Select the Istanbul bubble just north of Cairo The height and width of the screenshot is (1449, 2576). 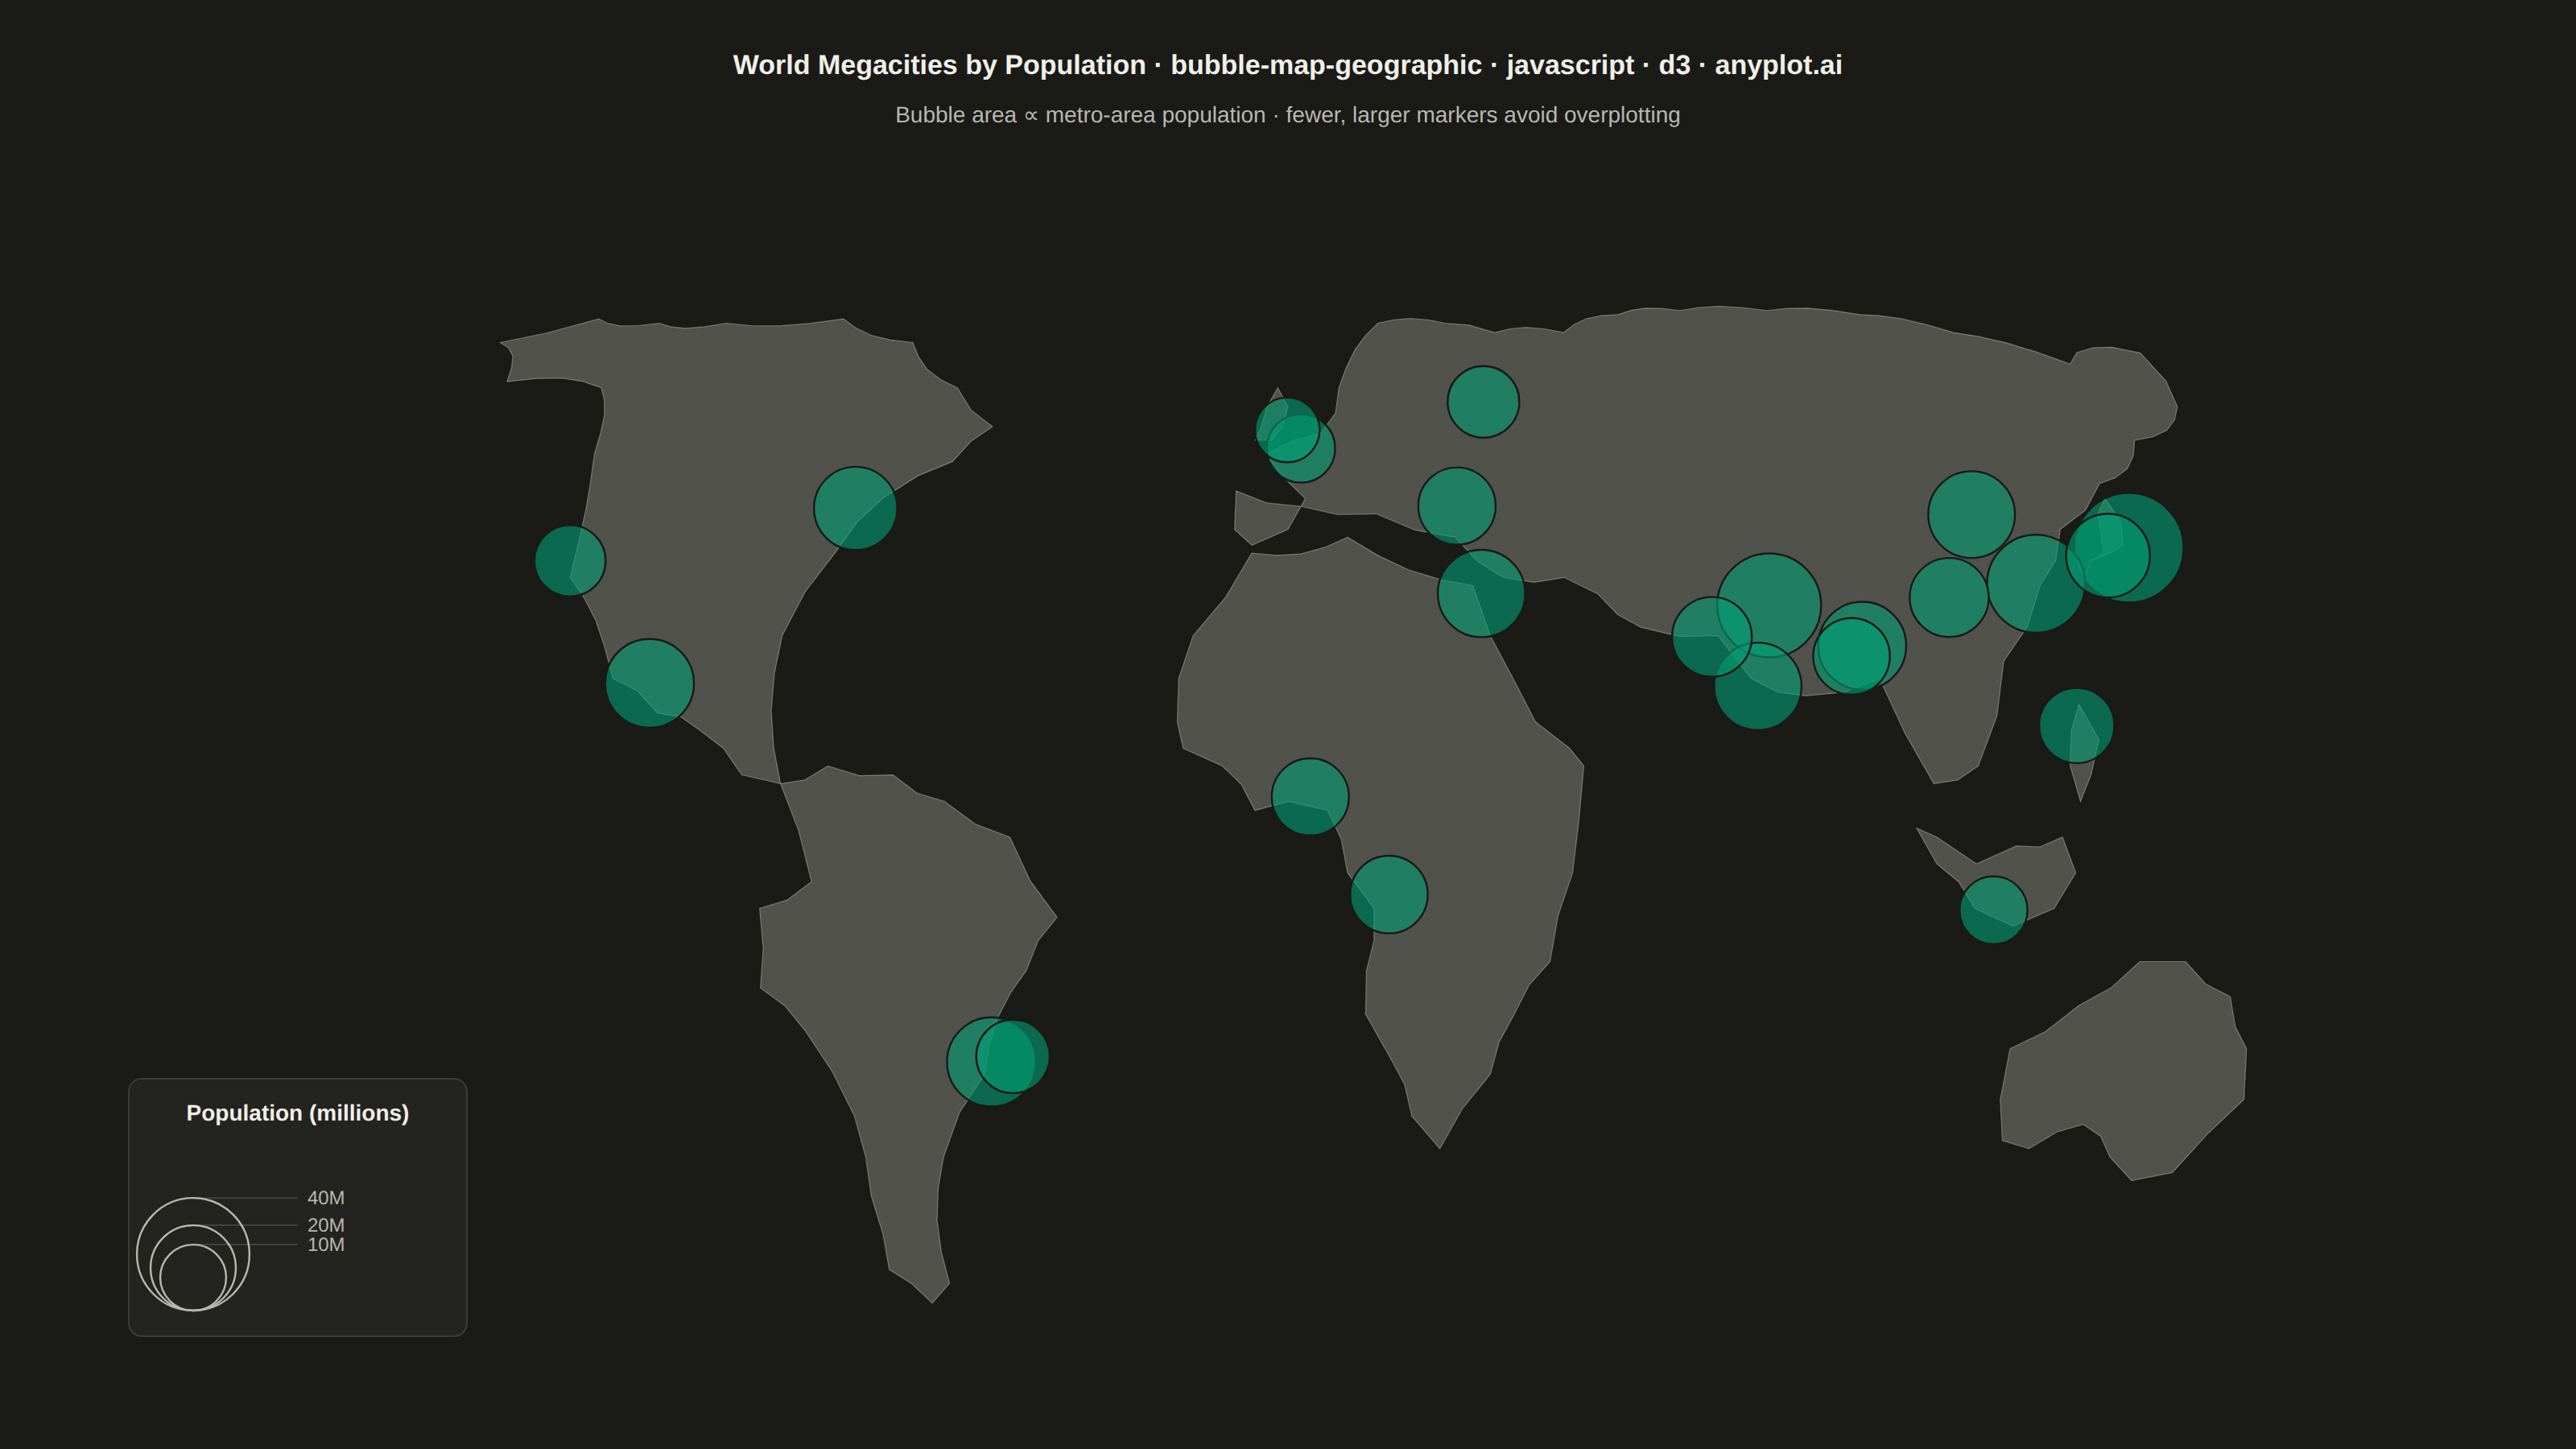pyautogui.click(x=1457, y=506)
